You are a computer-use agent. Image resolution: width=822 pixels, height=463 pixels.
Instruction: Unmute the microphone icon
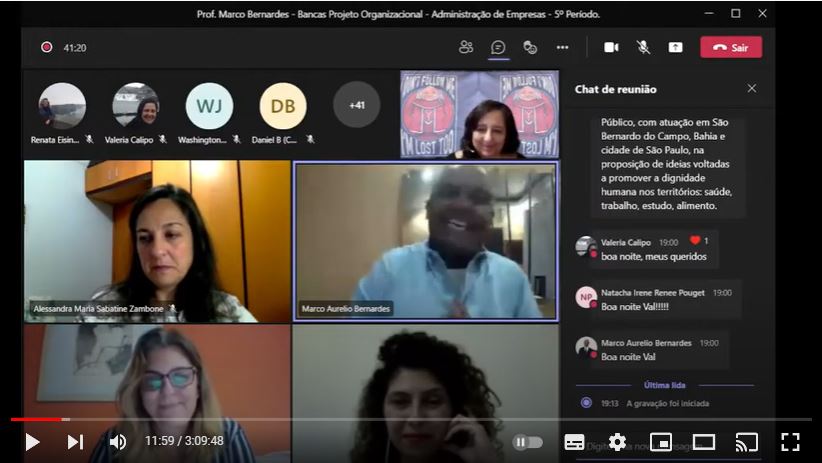(643, 47)
